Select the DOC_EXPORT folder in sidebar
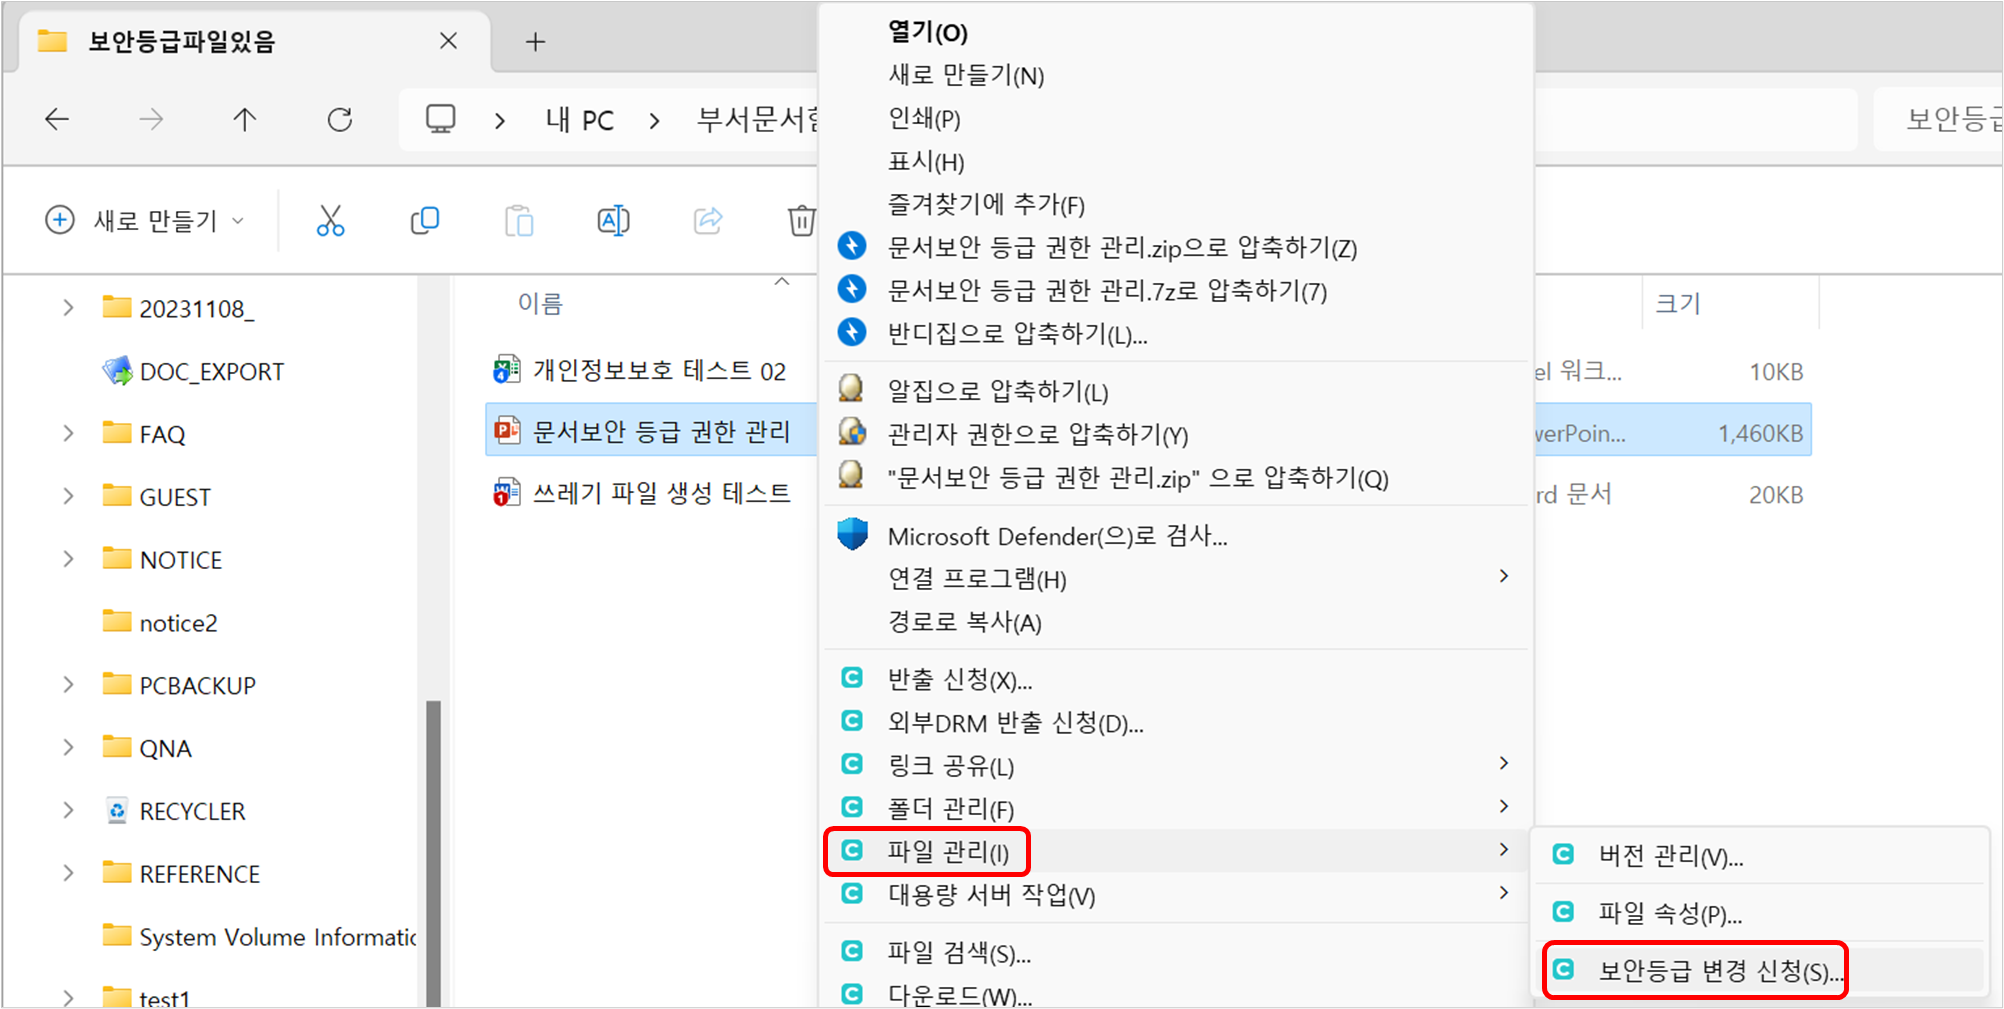 [211, 372]
